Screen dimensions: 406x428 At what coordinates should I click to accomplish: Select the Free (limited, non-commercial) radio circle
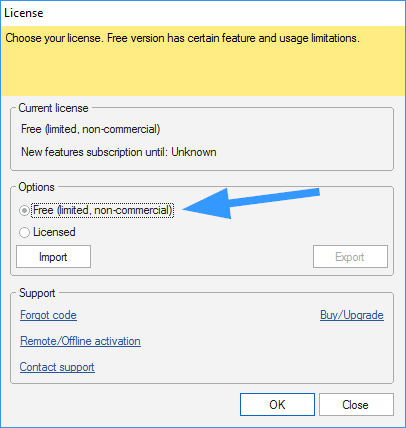coord(24,211)
